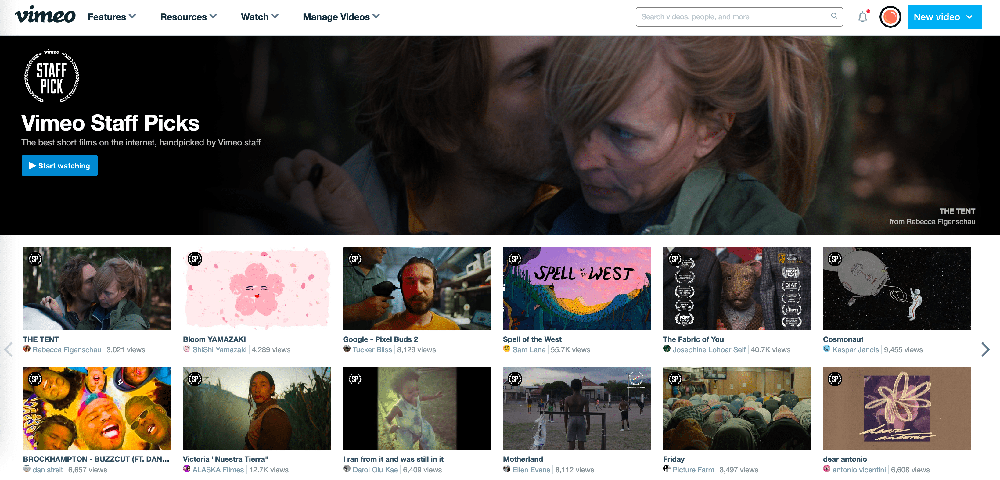This screenshot has height=480, width=1000.
Task: Open THE TENT video thumbnail
Action: coord(97,288)
